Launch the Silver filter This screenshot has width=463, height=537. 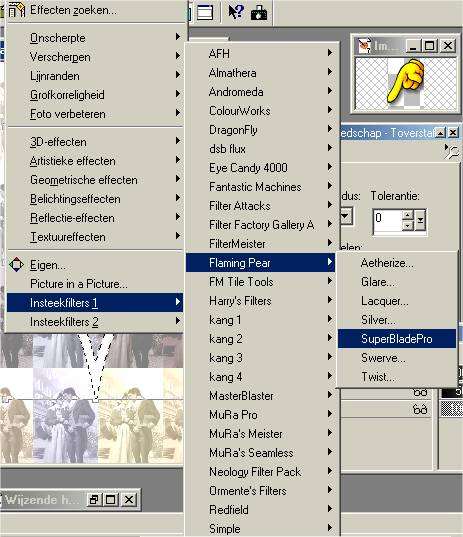click(397, 320)
